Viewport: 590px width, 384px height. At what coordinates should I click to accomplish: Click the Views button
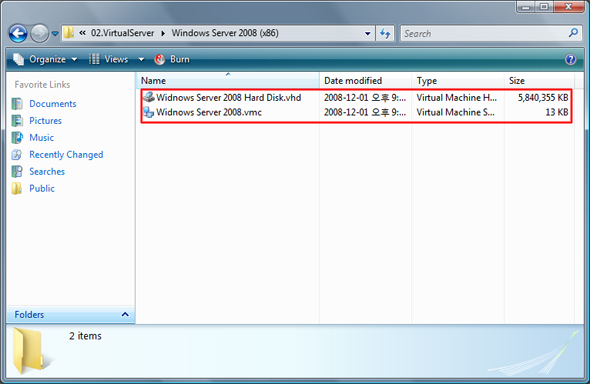[109, 59]
